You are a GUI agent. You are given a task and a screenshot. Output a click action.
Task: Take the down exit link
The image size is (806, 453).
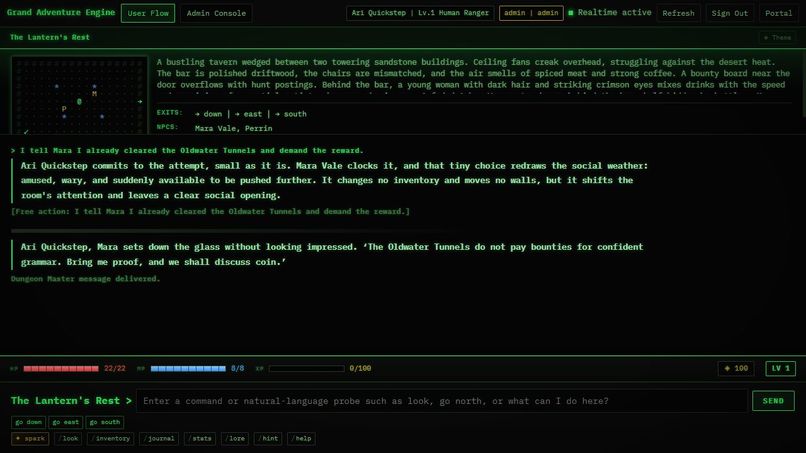coord(209,114)
